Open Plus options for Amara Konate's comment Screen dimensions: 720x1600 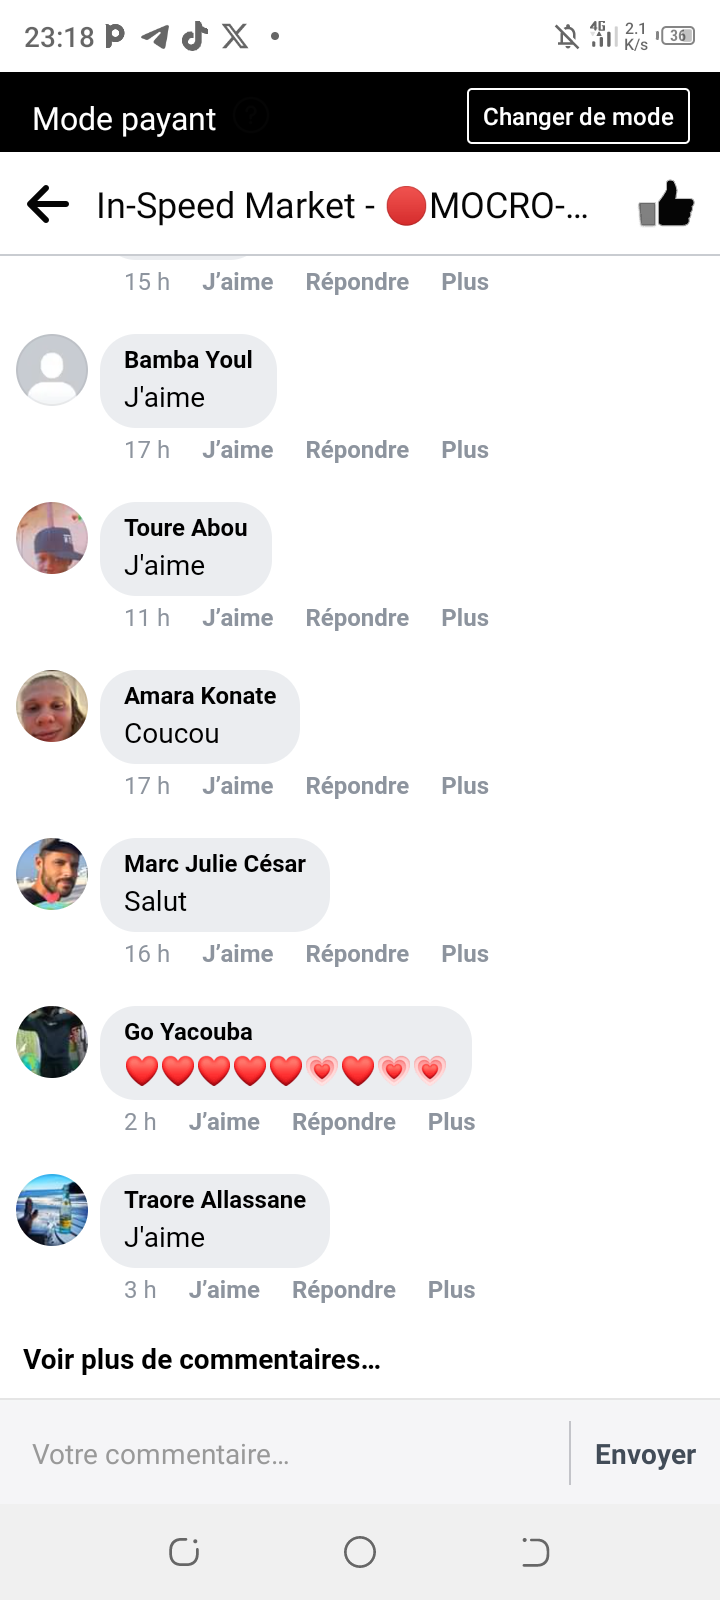coord(465,786)
